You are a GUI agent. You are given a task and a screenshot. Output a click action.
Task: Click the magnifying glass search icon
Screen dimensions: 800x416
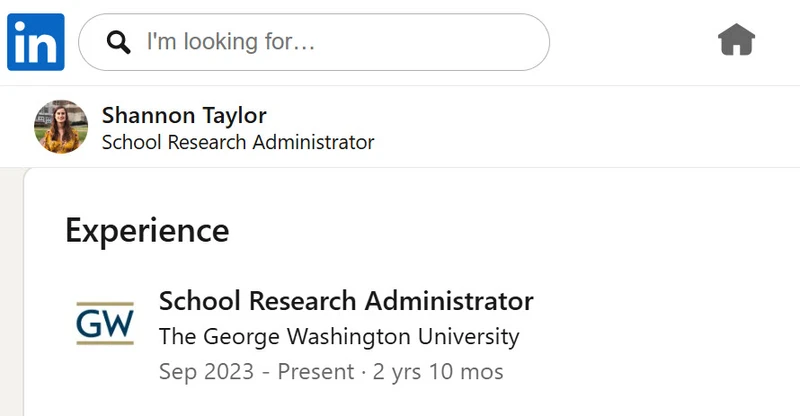pyautogui.click(x=118, y=42)
